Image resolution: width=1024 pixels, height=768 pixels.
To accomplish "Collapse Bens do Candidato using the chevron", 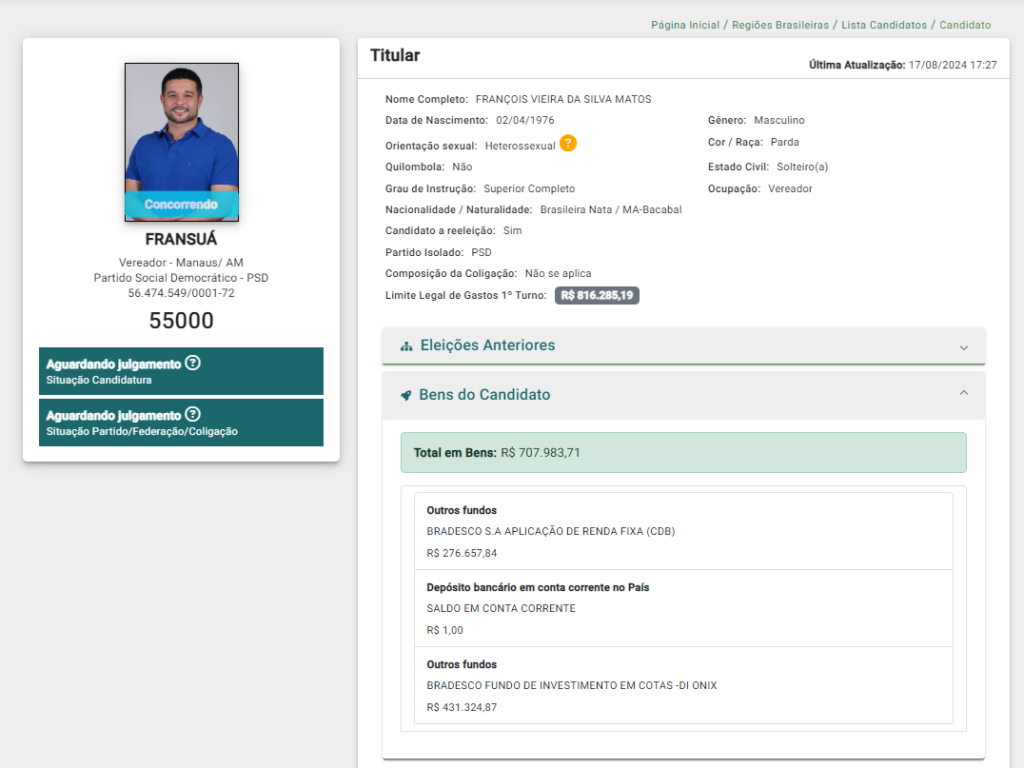I will (964, 394).
